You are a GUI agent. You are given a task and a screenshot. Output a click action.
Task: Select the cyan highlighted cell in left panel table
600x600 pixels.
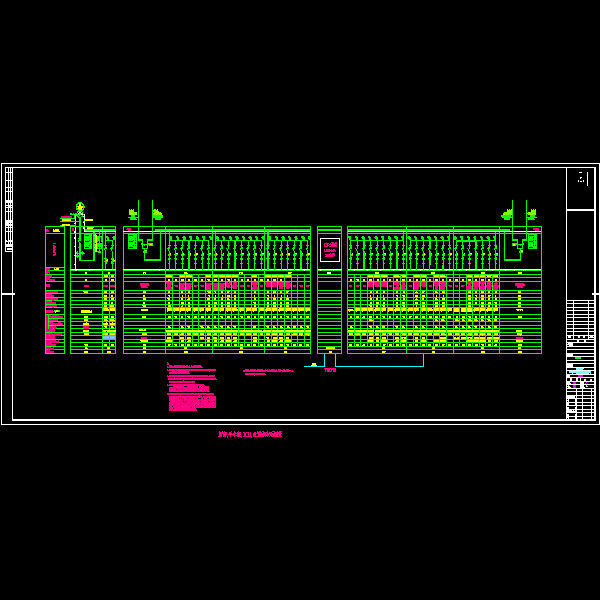(109, 337)
